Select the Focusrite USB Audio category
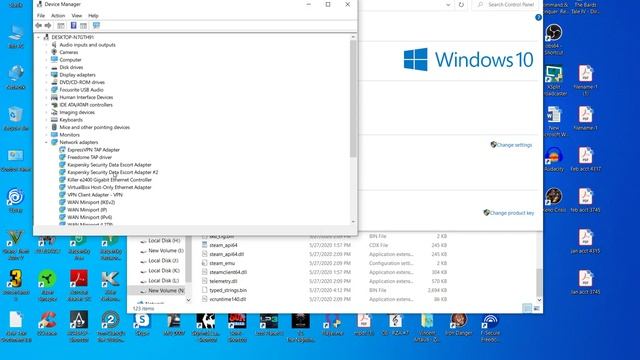Image resolution: width=640 pixels, height=360 pixels. click(x=82, y=90)
